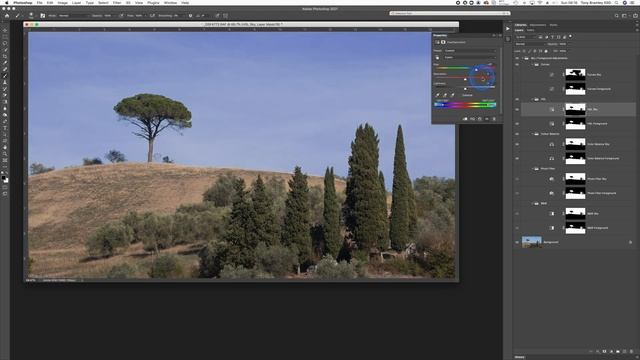
Task: Select the Rectangular Marquee tool
Action: (x=5, y=36)
